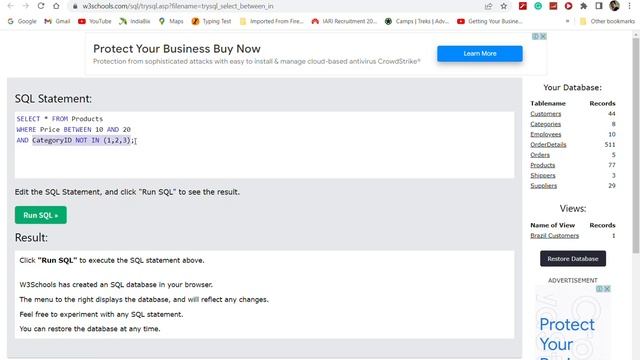Open the red play-button extension icon
Screen dimensions: 640x360
[568, 6]
